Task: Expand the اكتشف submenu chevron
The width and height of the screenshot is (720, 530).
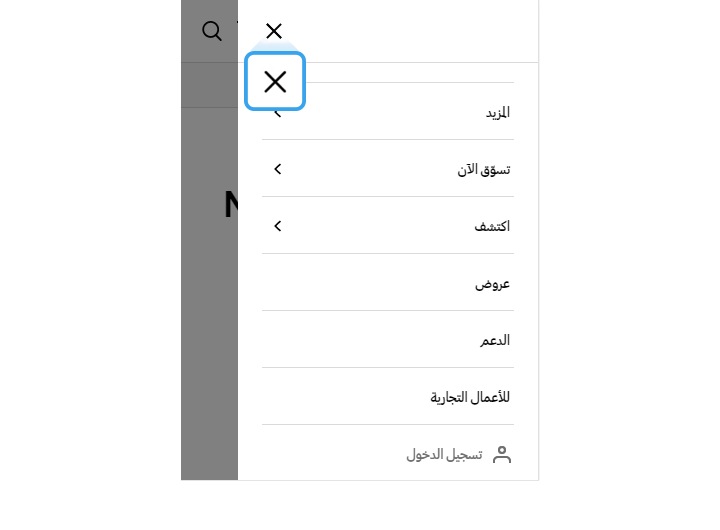Action: coord(278,226)
